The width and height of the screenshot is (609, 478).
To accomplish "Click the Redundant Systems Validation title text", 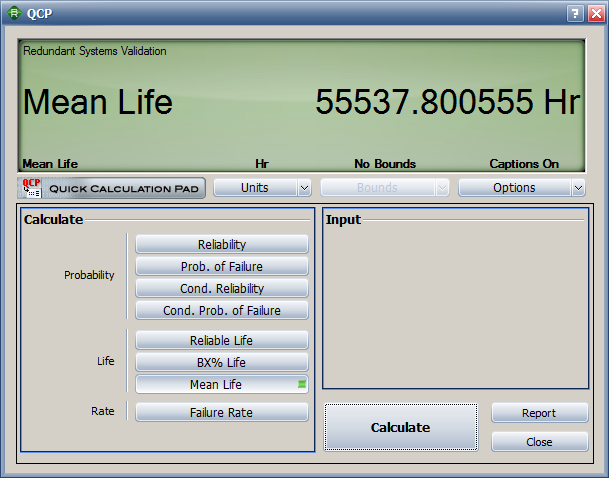I will [x=95, y=51].
